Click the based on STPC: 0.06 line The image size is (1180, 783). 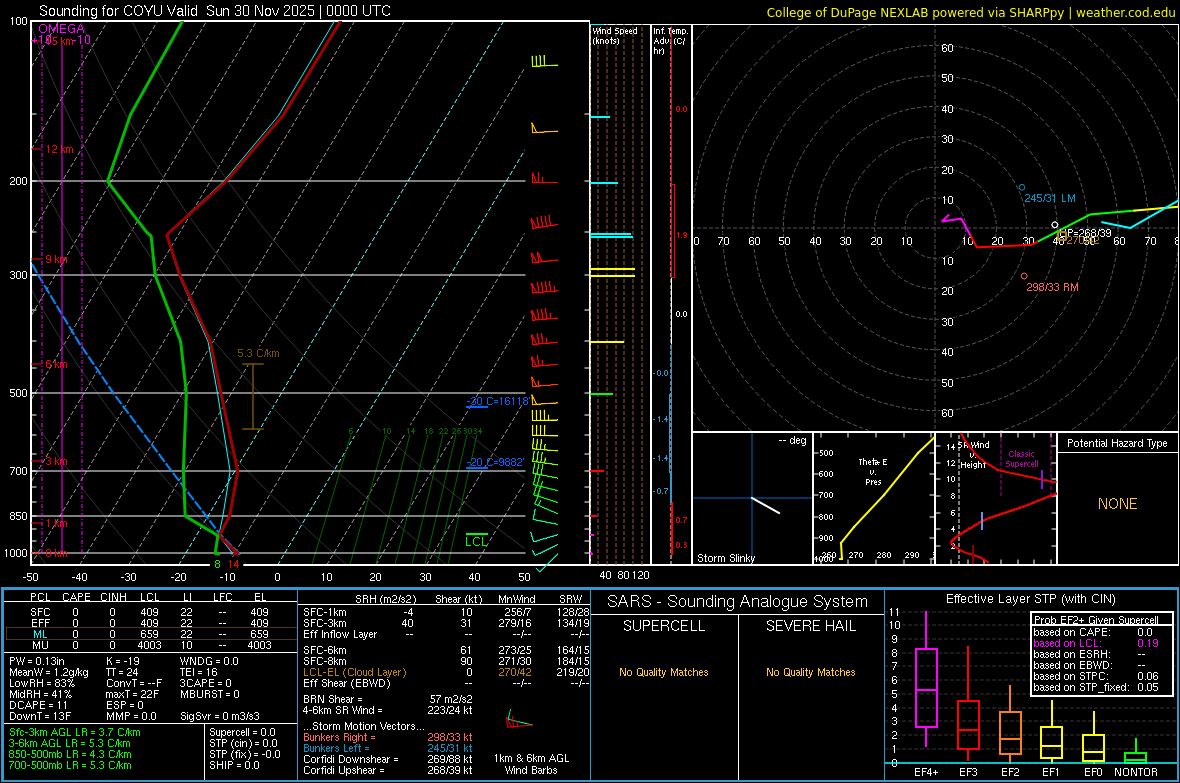[1096, 676]
